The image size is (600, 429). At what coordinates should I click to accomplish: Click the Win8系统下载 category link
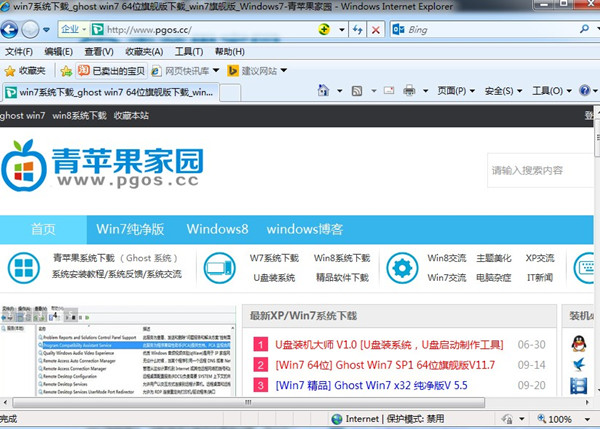pos(342,258)
